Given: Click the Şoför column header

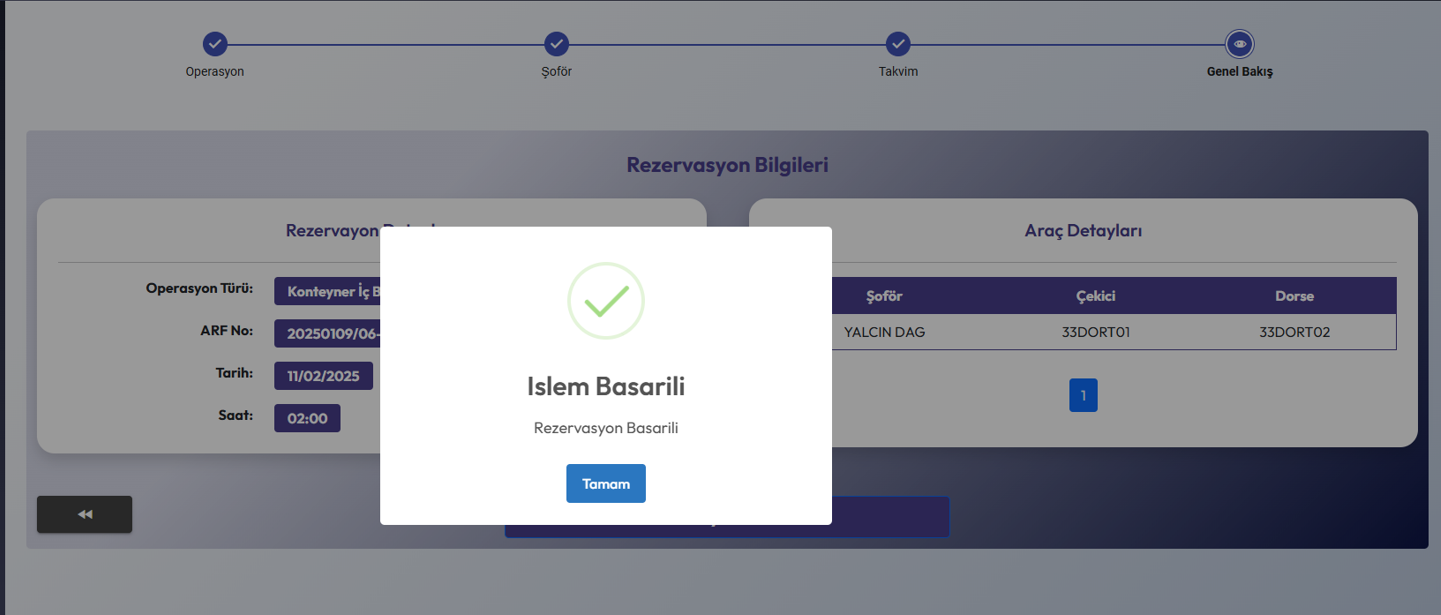Looking at the screenshot, I should pos(885,296).
